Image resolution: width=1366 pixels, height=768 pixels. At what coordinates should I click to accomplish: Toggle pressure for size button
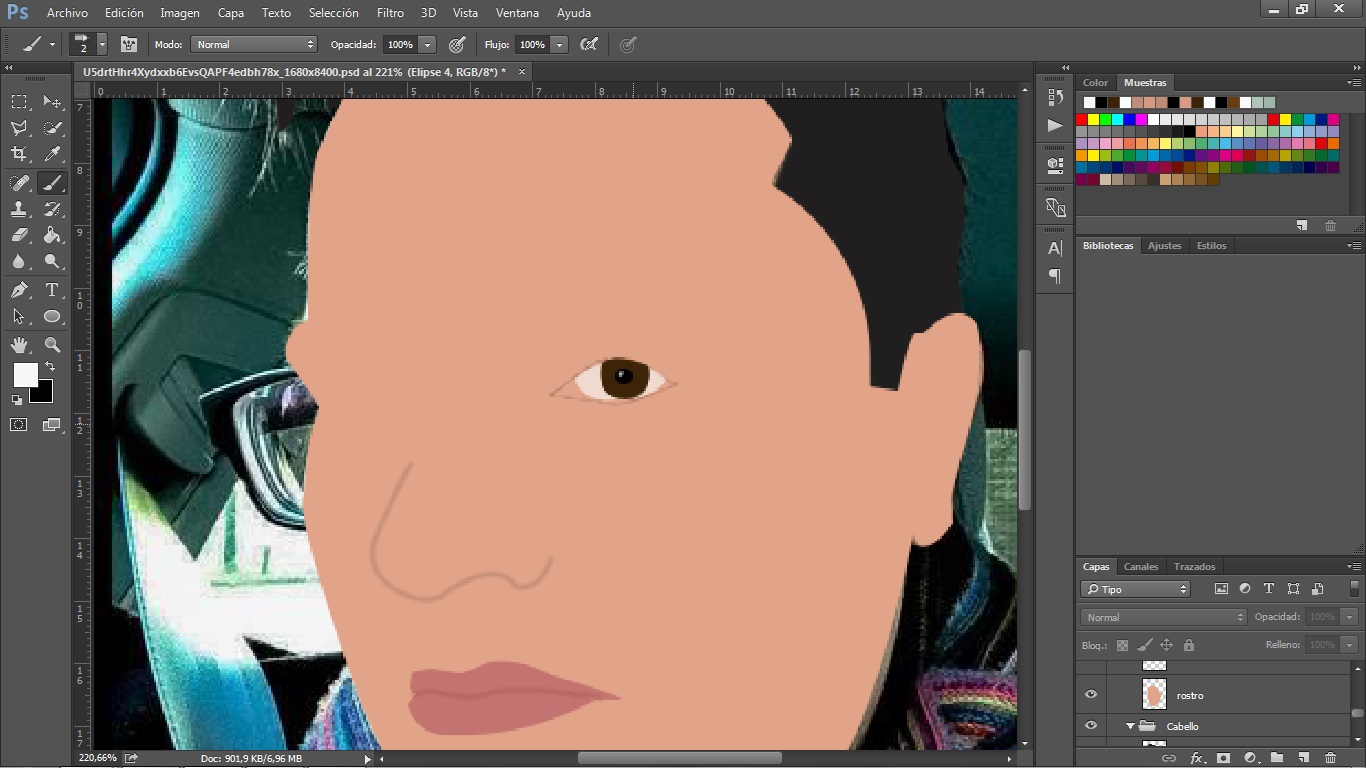pyautogui.click(x=628, y=44)
